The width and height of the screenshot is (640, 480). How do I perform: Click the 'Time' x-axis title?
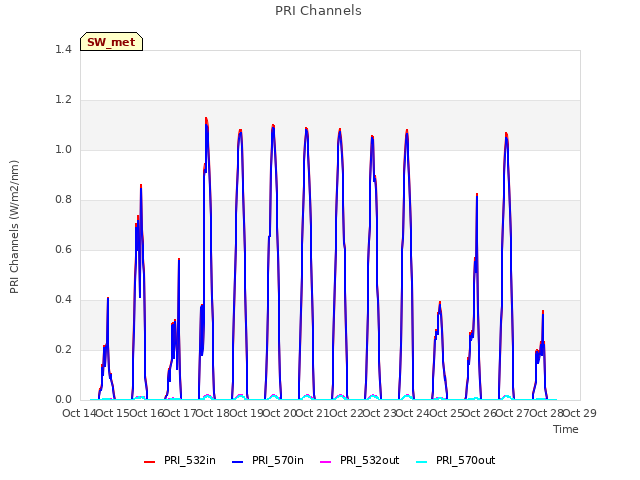[x=566, y=429]
